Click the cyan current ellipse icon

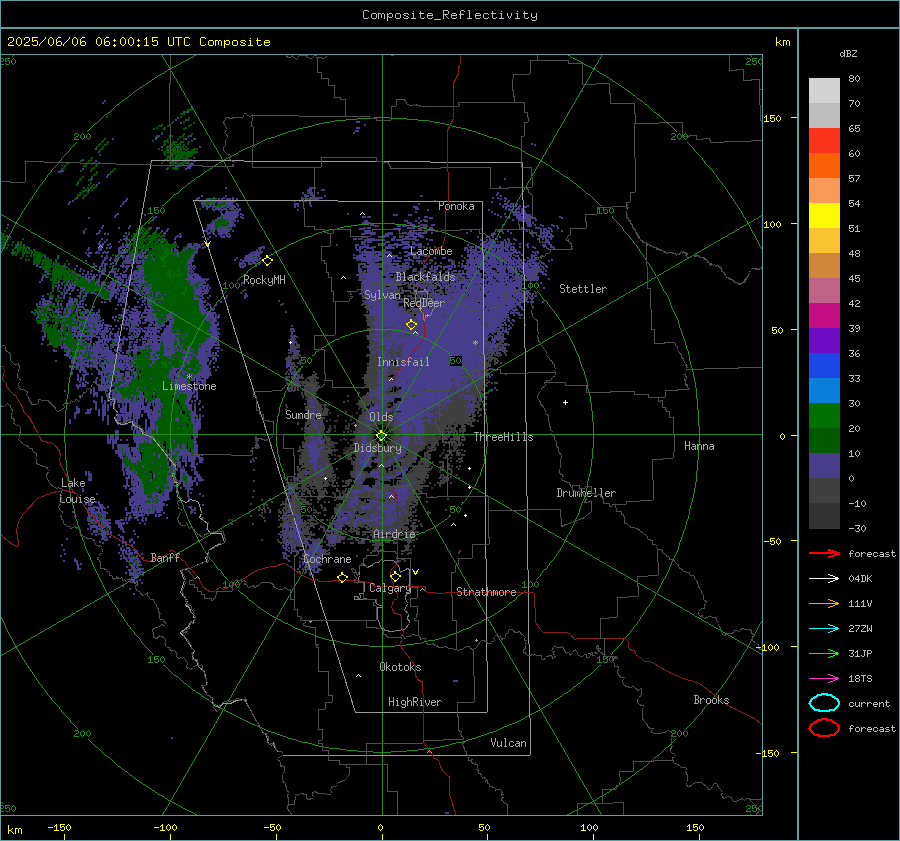pyautogui.click(x=824, y=703)
